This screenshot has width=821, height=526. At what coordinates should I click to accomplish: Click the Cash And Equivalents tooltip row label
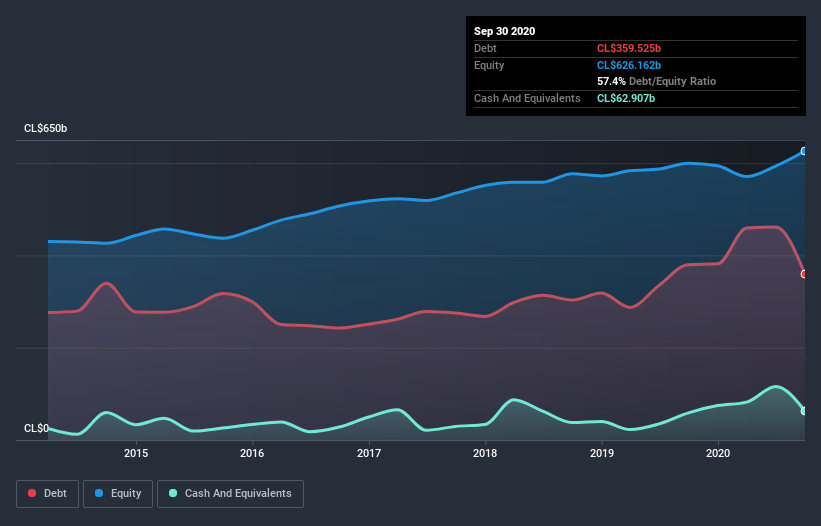click(527, 98)
